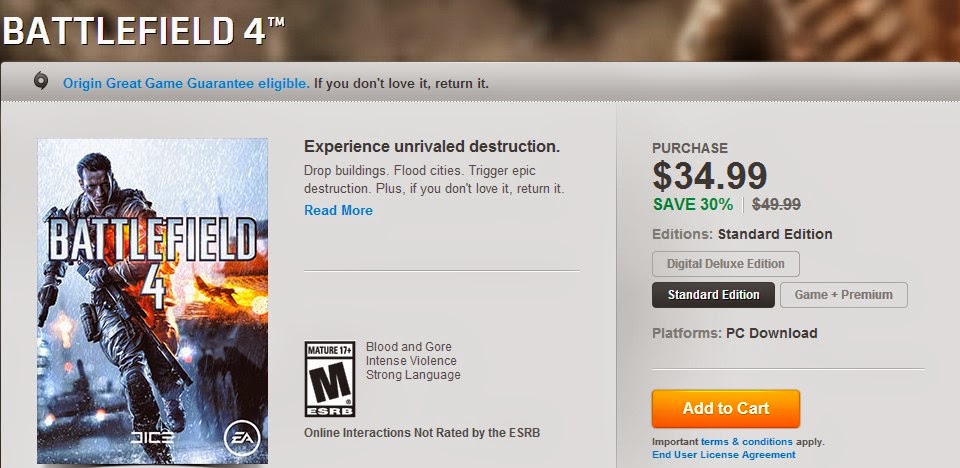This screenshot has height=468, width=960.
Task: Click the $34.99 purchase price
Action: tap(709, 177)
